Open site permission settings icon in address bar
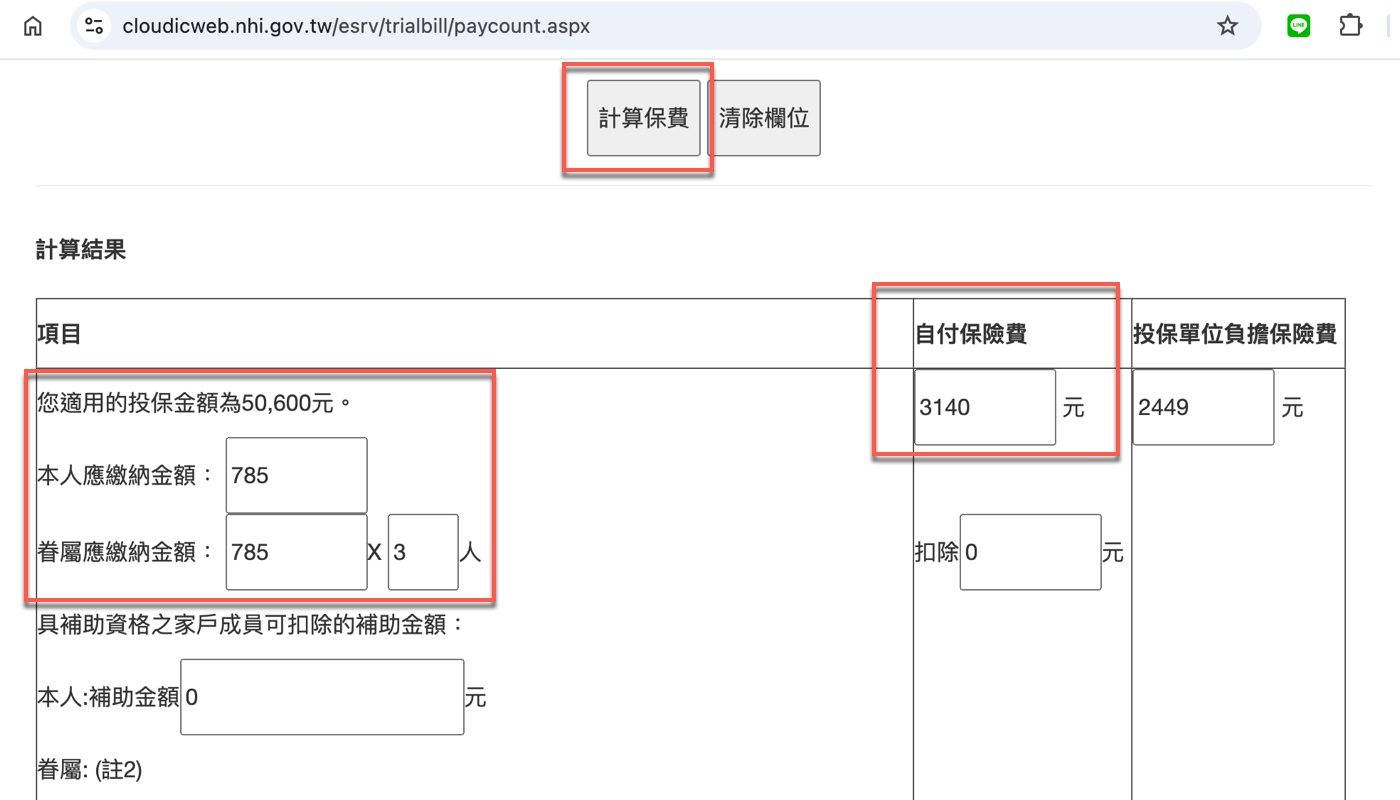 click(x=93, y=25)
